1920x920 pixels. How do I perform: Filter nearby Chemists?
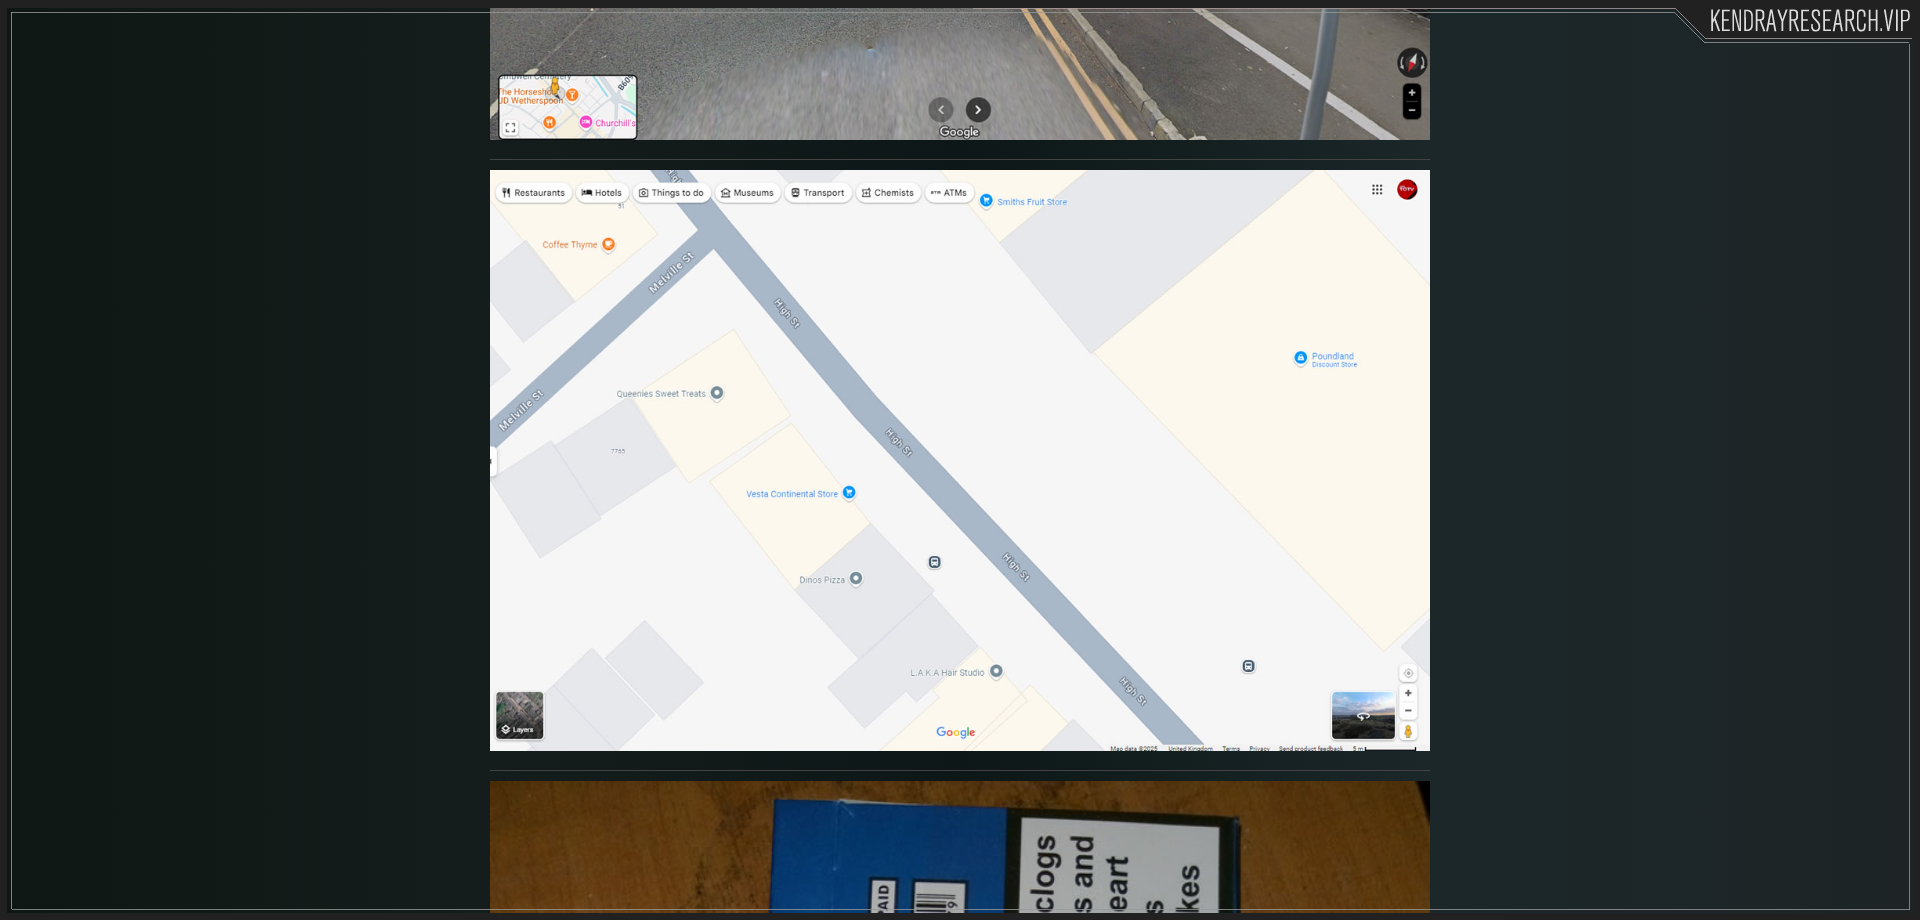click(x=888, y=193)
